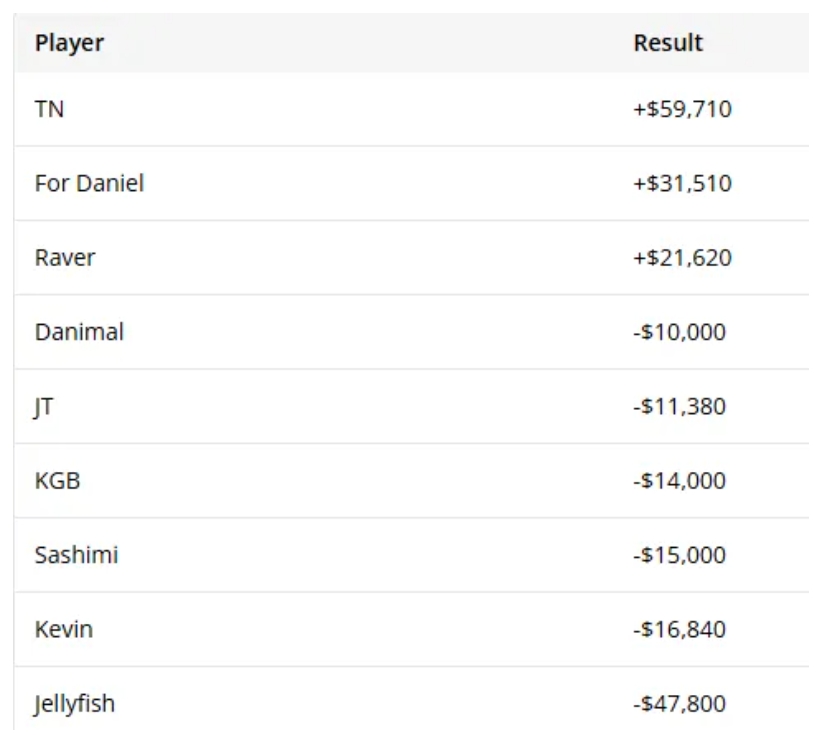Screen dimensions: 825x735
Task: Click Kevin's -$16,840 result
Action: tap(679, 630)
